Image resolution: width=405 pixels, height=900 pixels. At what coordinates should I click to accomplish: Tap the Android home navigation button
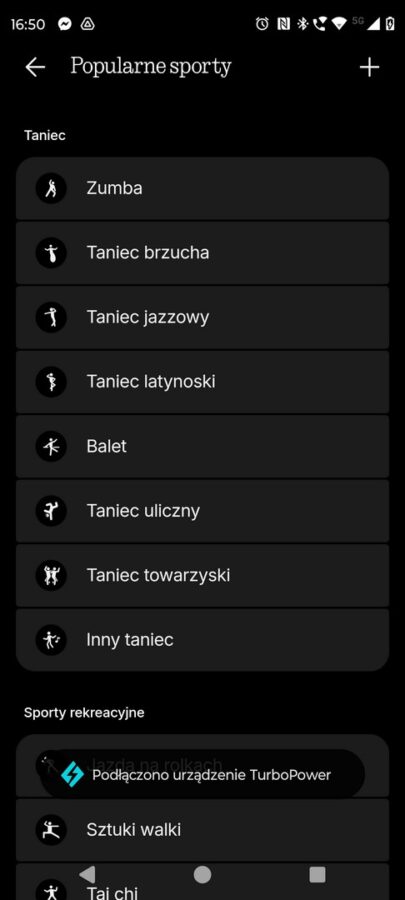point(202,874)
